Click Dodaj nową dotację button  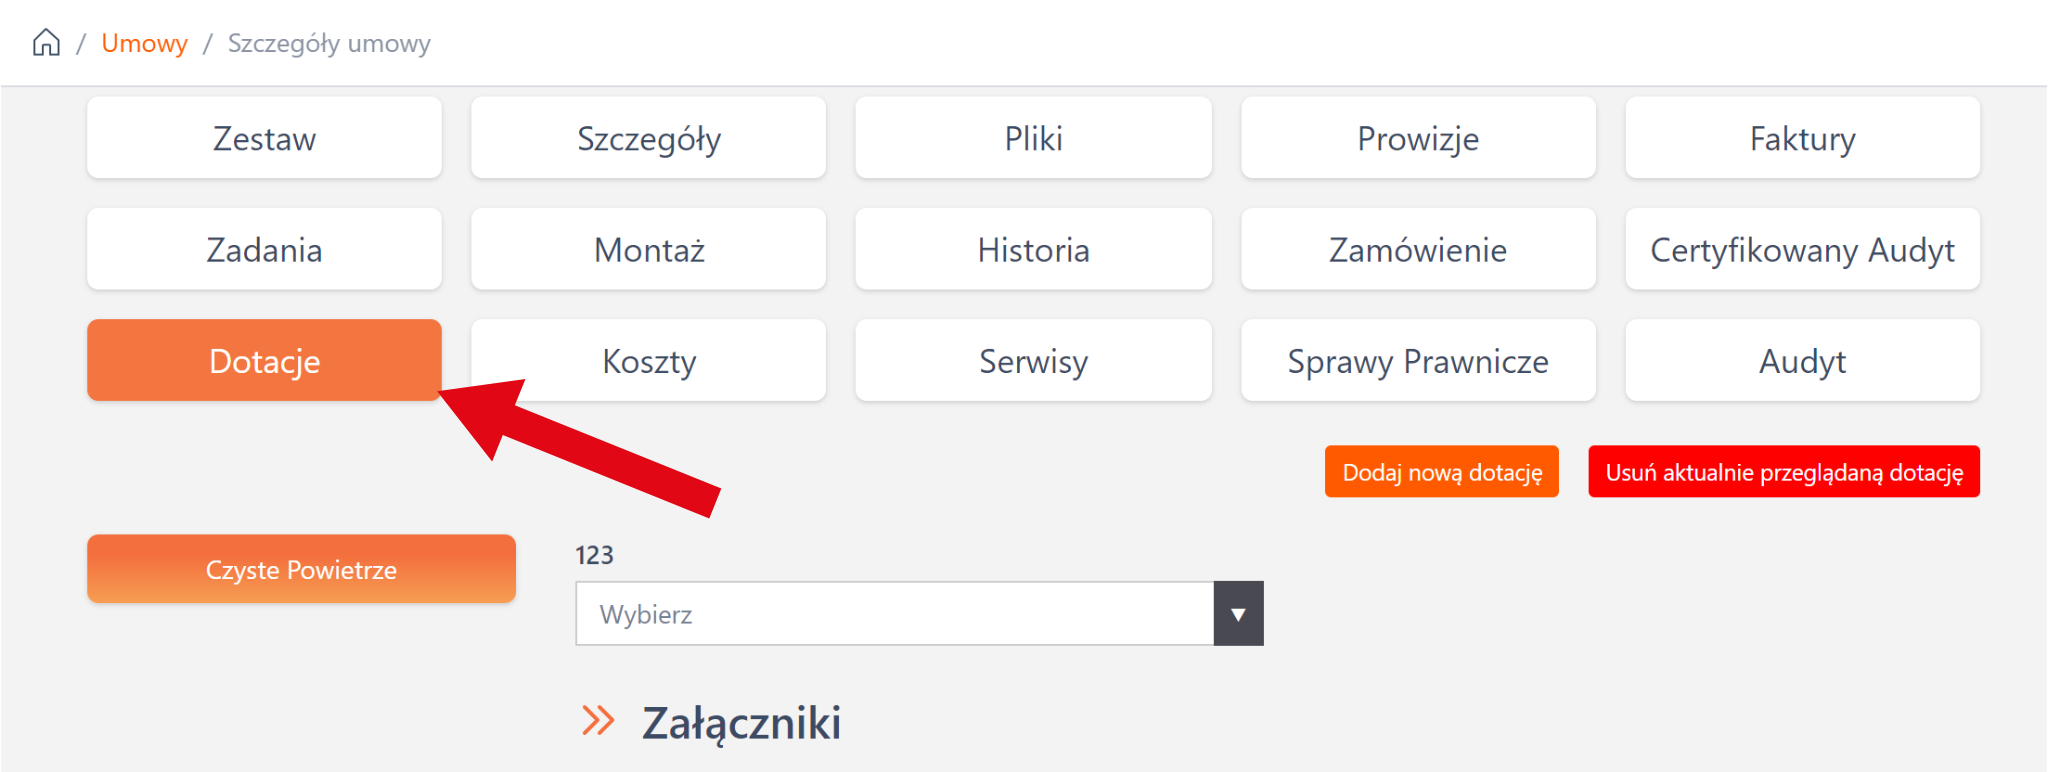1441,471
